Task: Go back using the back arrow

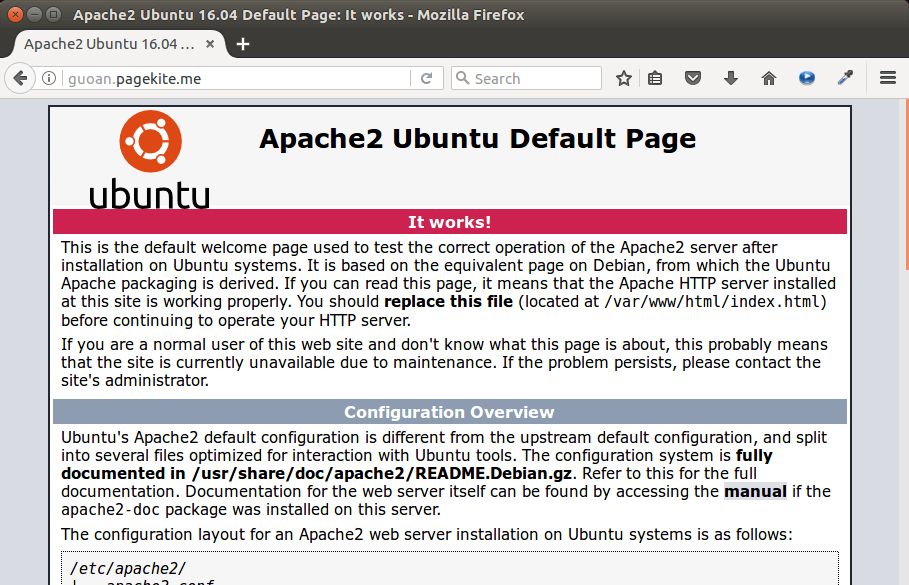Action: point(20,79)
